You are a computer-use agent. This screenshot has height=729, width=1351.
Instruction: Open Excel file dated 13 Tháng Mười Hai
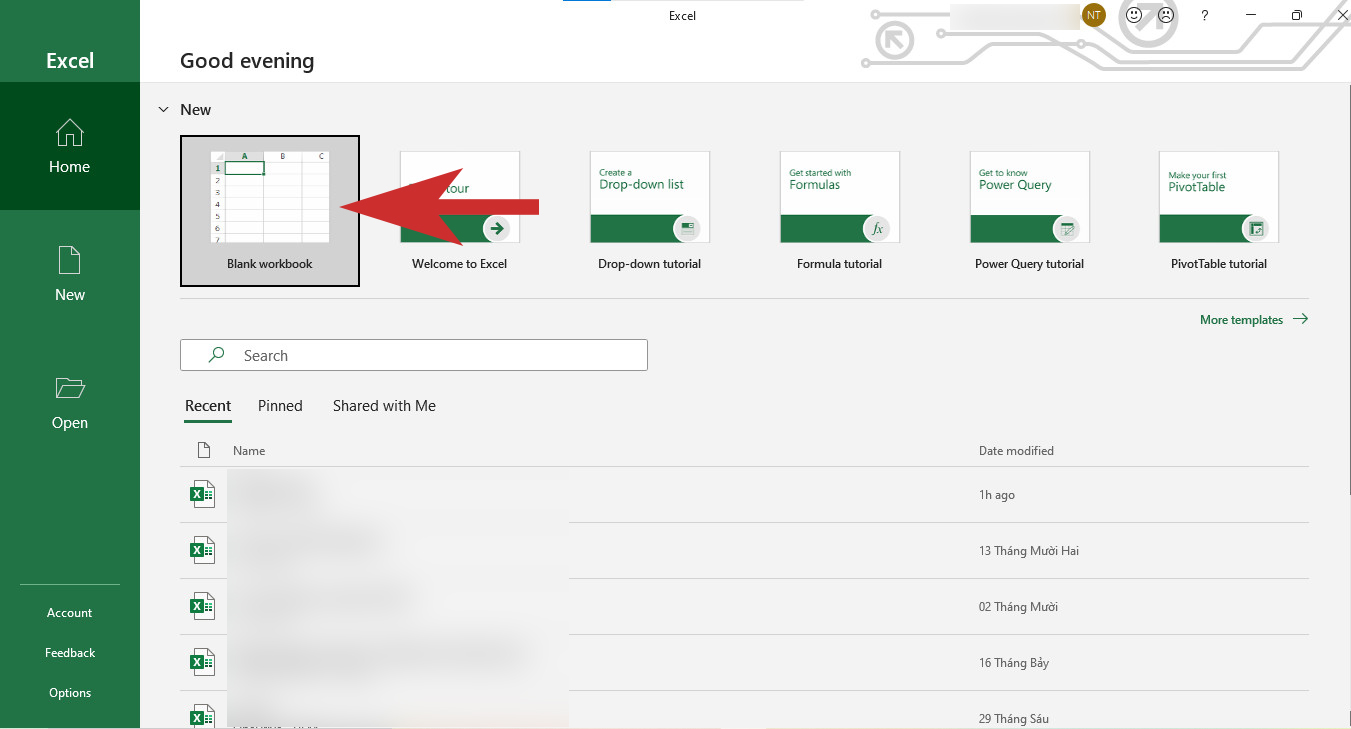744,551
